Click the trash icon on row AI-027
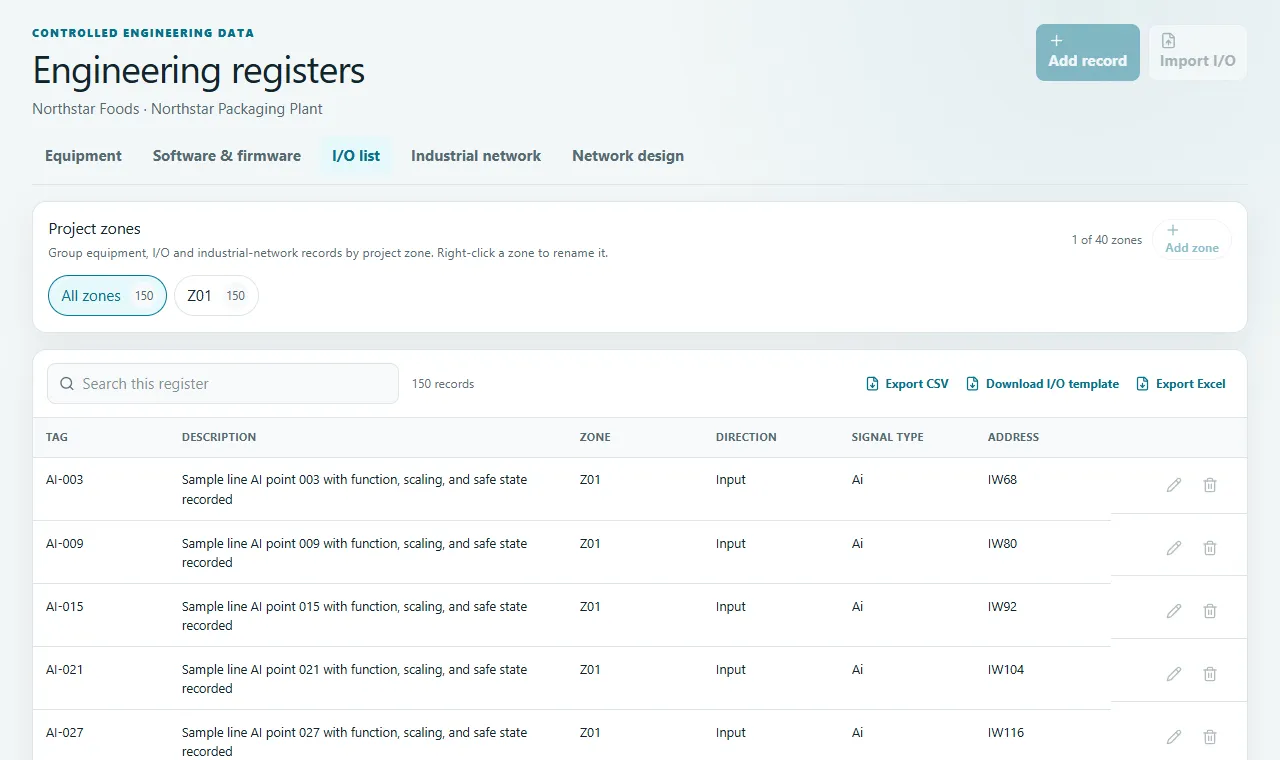 coord(1210,737)
